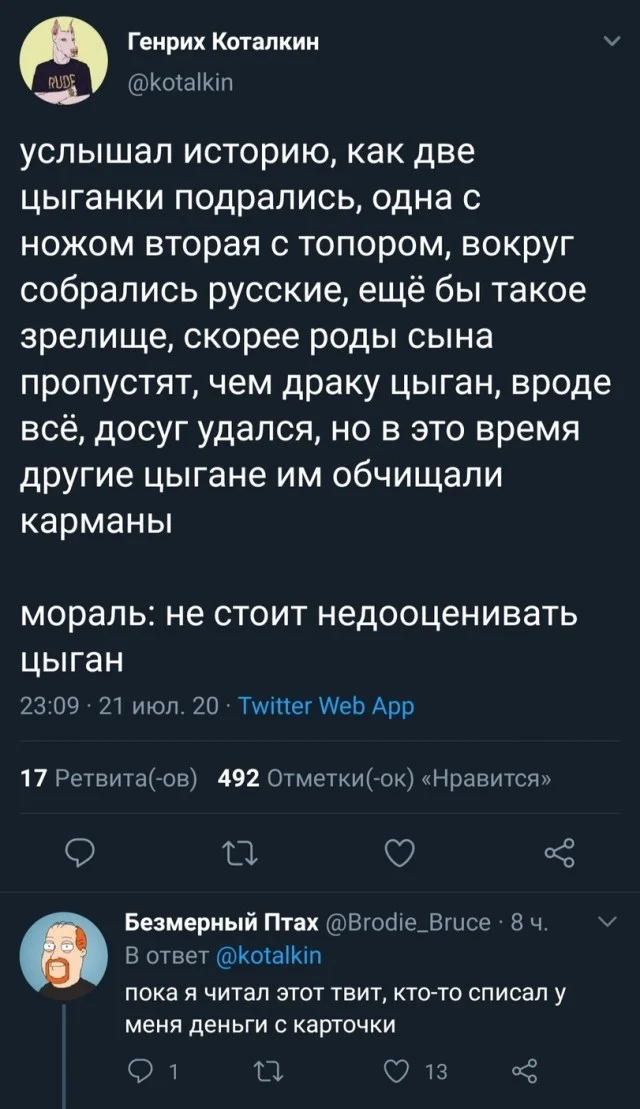Open the reply icon on Kotalkin's tweet
The image size is (640, 1109).
(x=80, y=852)
